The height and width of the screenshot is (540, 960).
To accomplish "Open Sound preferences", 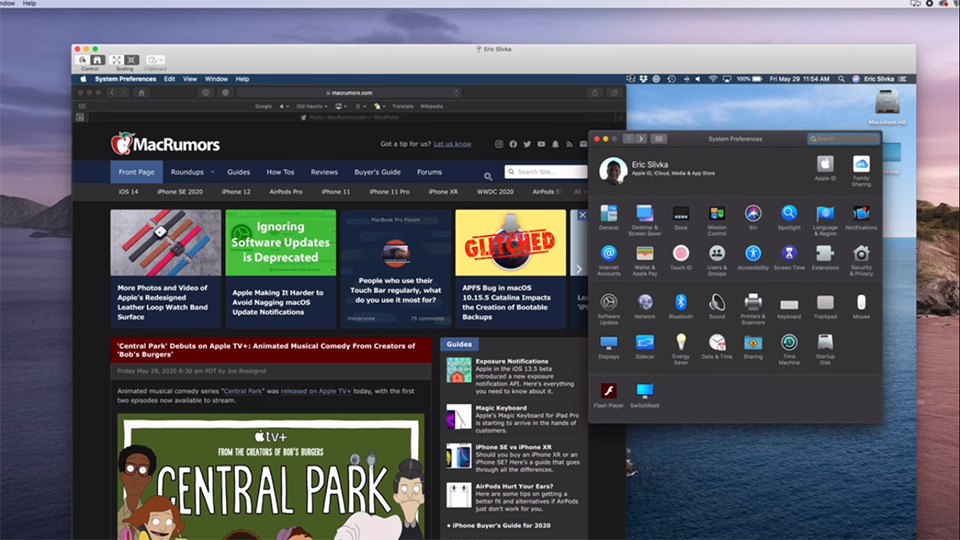I will (717, 306).
